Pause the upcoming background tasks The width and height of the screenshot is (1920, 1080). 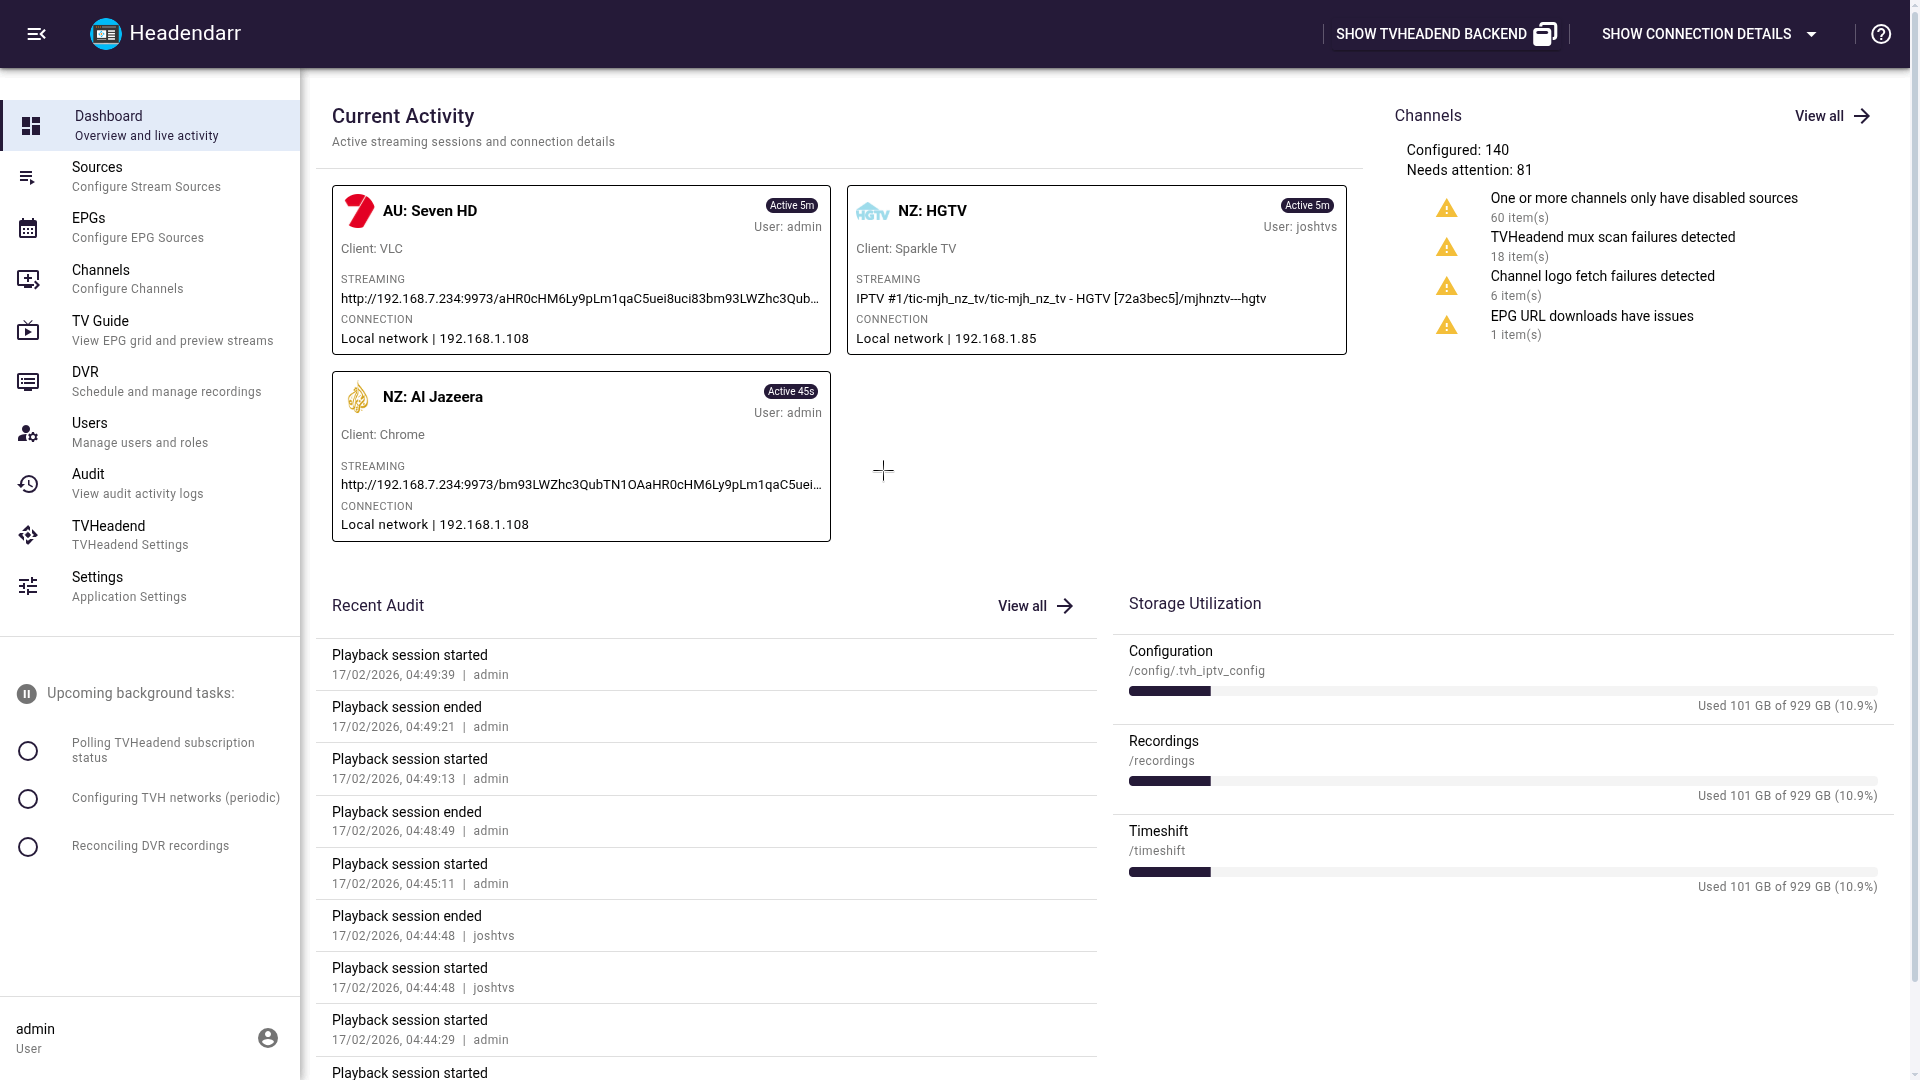tap(25, 693)
